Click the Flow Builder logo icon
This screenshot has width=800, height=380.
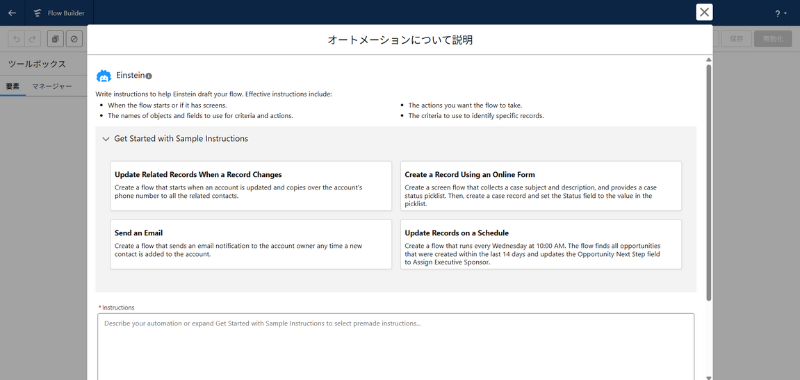[37, 13]
